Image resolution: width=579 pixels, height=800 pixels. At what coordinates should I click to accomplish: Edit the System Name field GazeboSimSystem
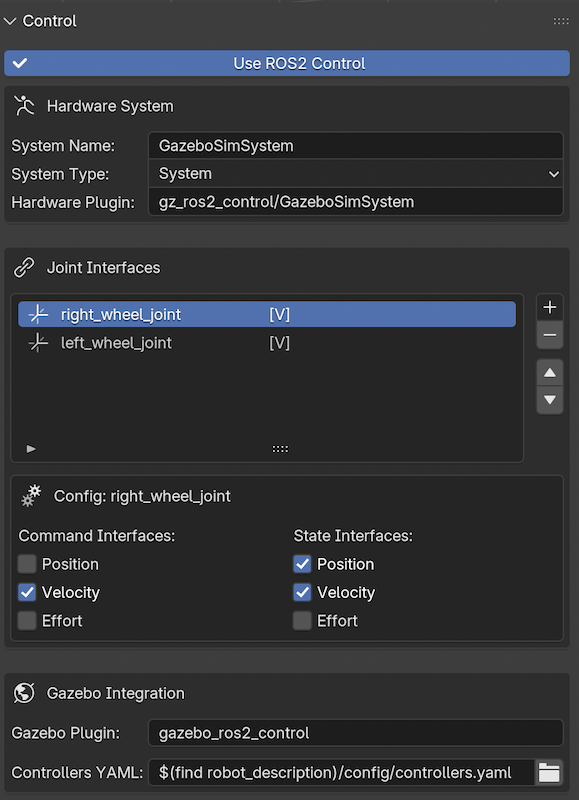356,146
